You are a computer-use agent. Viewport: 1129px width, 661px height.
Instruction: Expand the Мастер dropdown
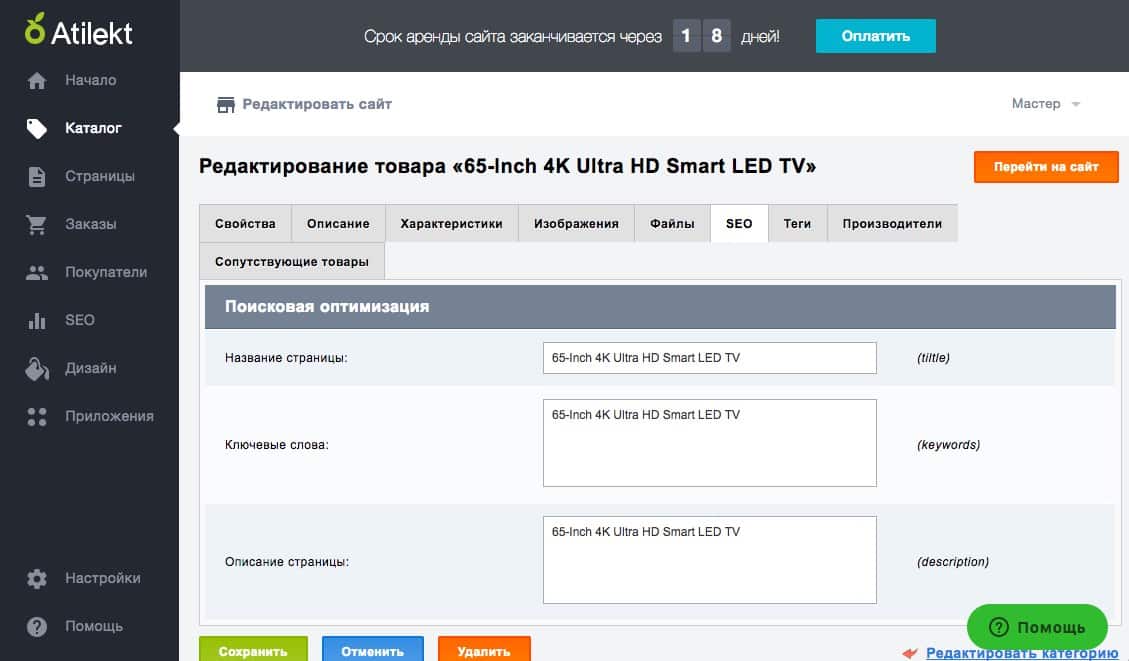(x=1045, y=104)
